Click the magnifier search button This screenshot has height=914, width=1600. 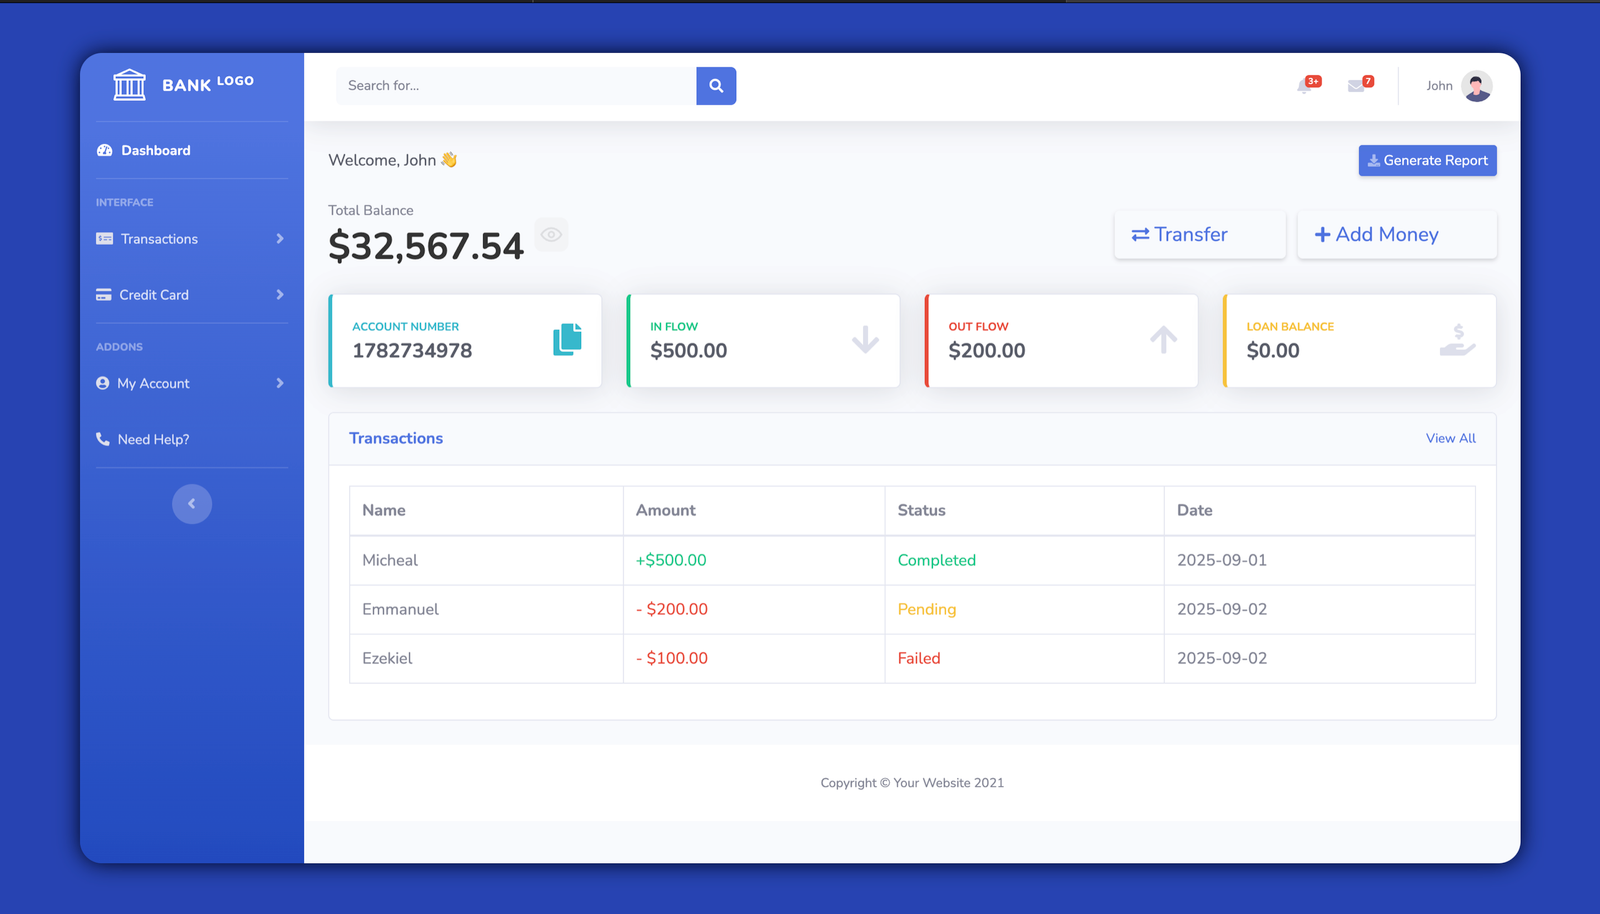click(x=716, y=86)
